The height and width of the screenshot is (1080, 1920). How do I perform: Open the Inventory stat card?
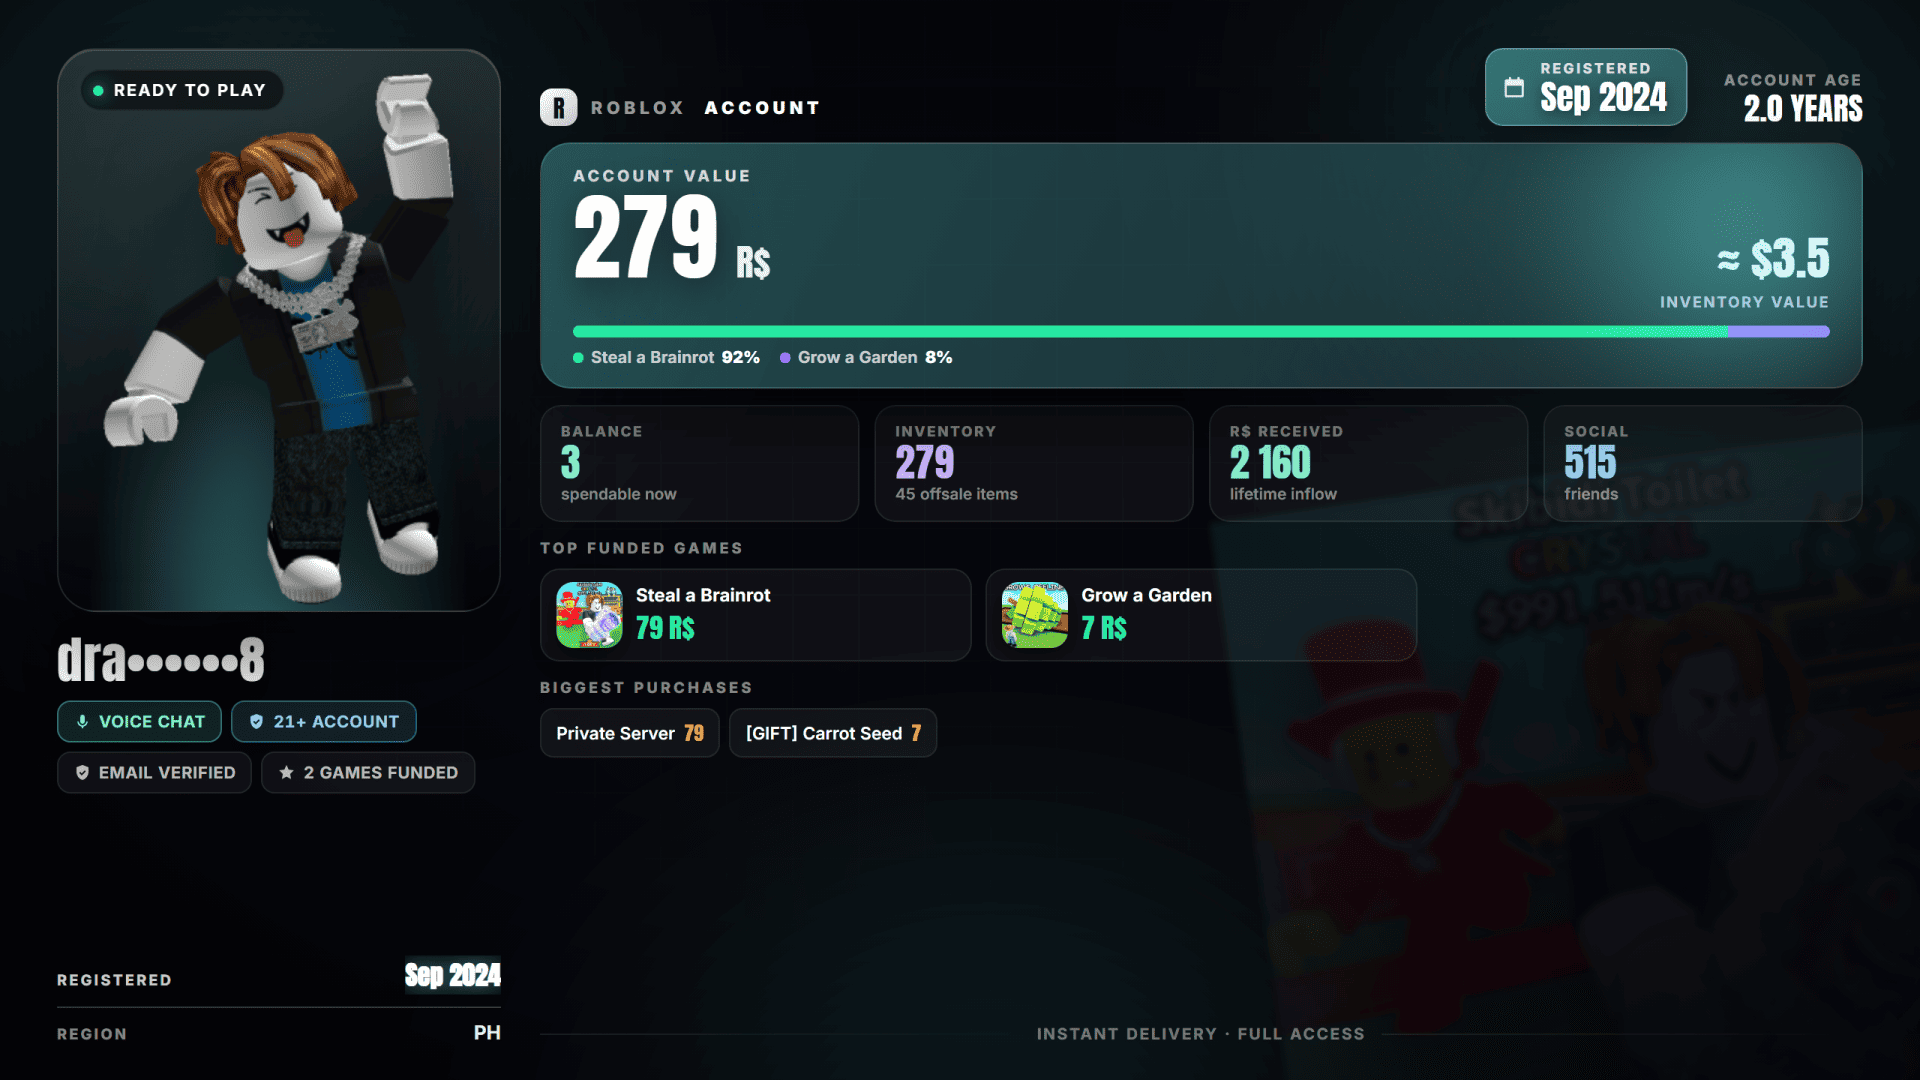[x=1034, y=463]
